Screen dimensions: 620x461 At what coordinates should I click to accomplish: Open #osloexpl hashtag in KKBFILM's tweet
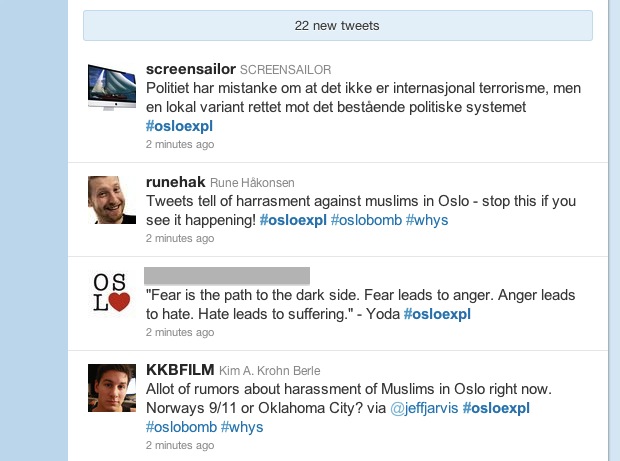(x=496, y=408)
